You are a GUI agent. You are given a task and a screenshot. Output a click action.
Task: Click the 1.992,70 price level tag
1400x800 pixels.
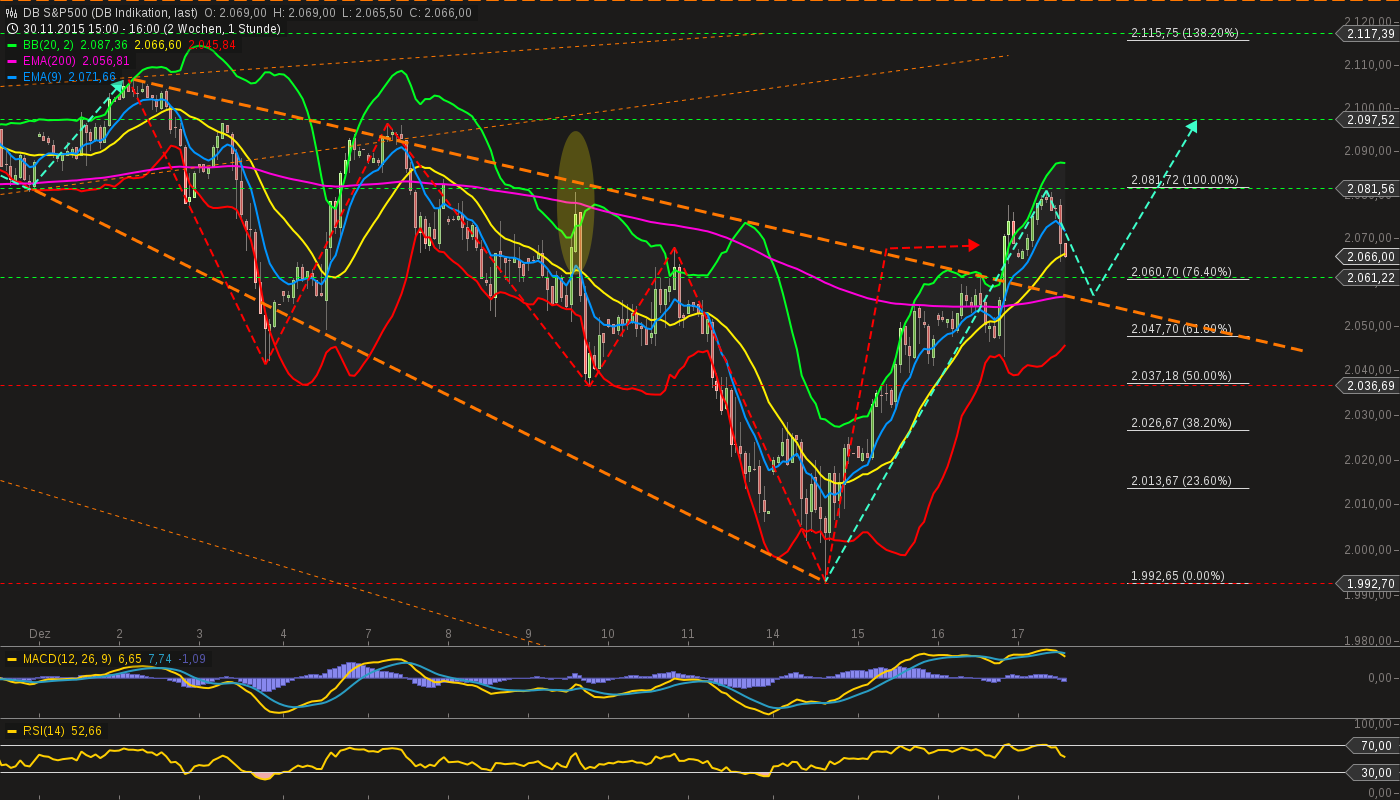coord(1368,584)
